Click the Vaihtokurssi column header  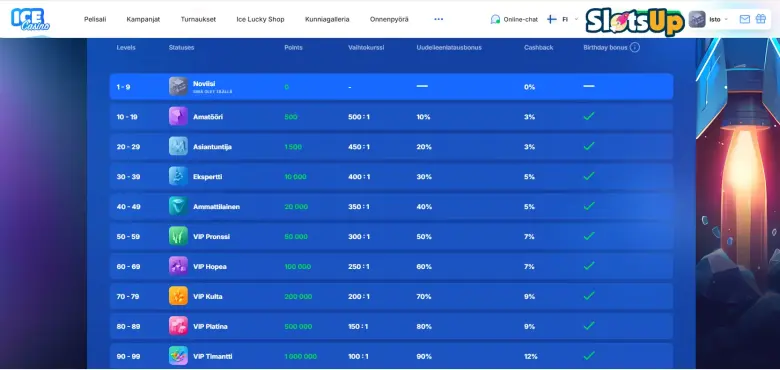(x=366, y=48)
